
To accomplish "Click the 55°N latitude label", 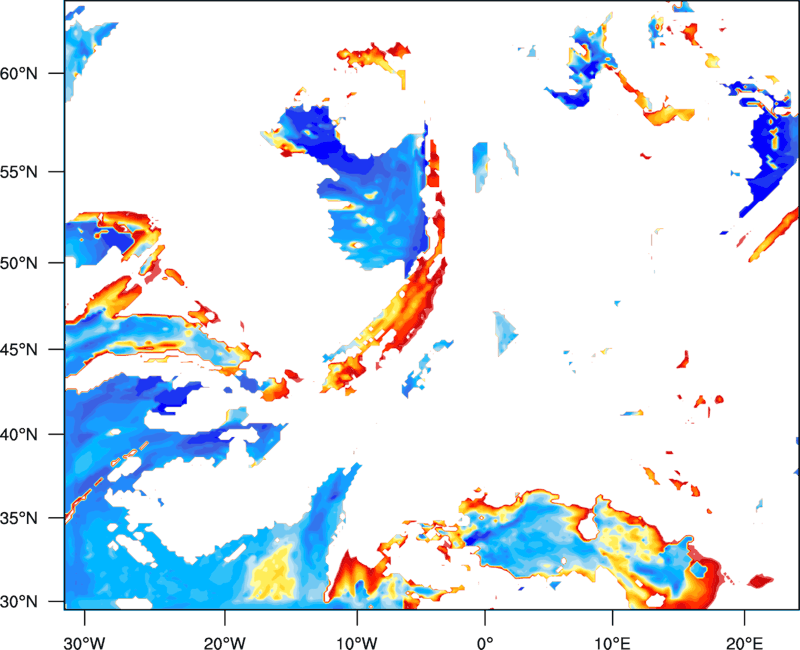I will pos(19,172).
